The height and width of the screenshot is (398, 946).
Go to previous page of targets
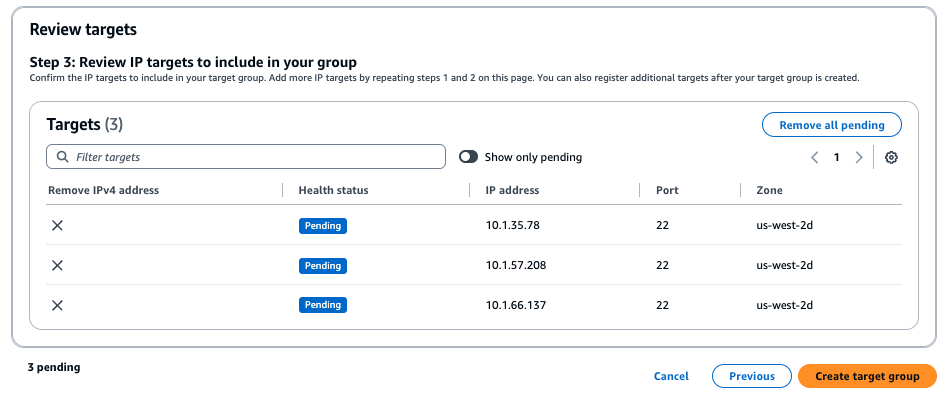(x=814, y=157)
